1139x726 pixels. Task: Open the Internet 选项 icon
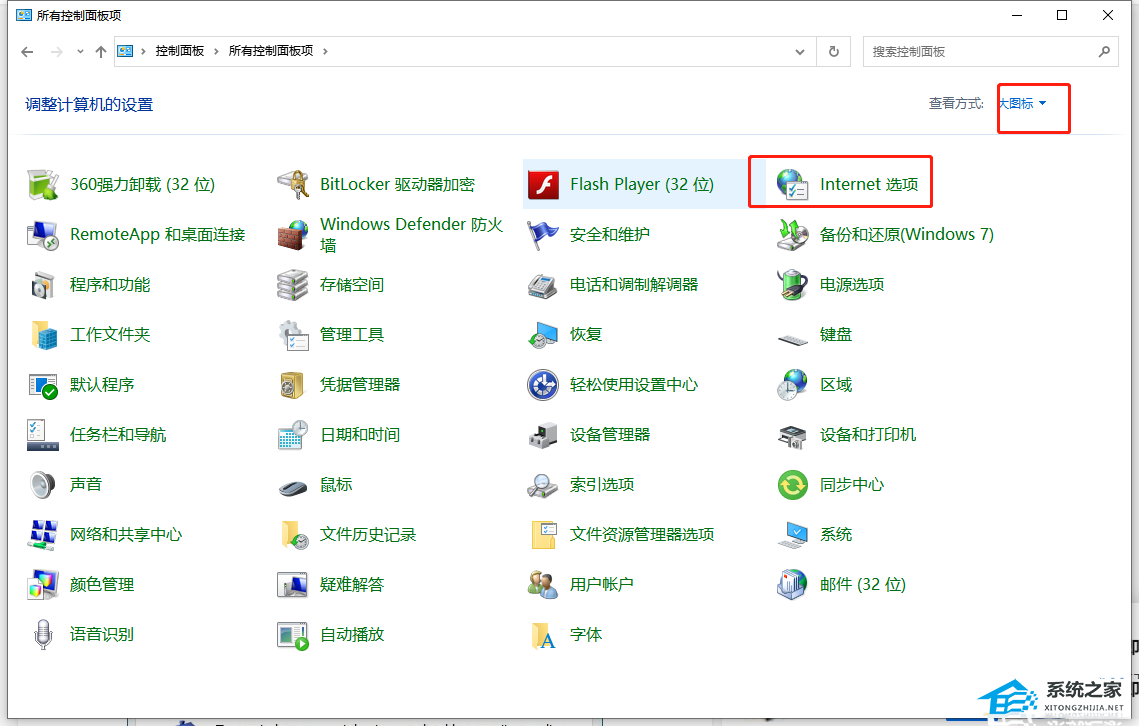coord(793,185)
